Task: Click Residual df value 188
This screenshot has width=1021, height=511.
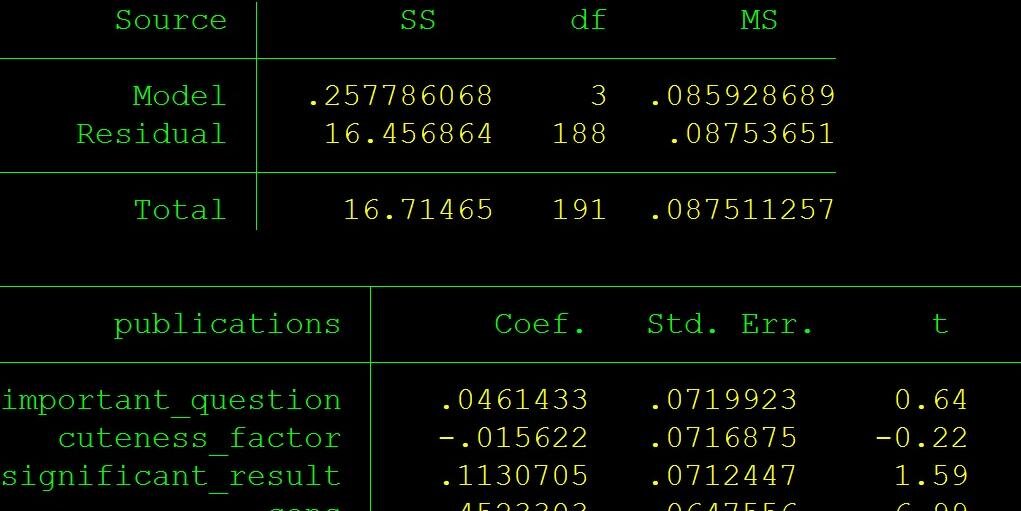Action: pos(579,133)
